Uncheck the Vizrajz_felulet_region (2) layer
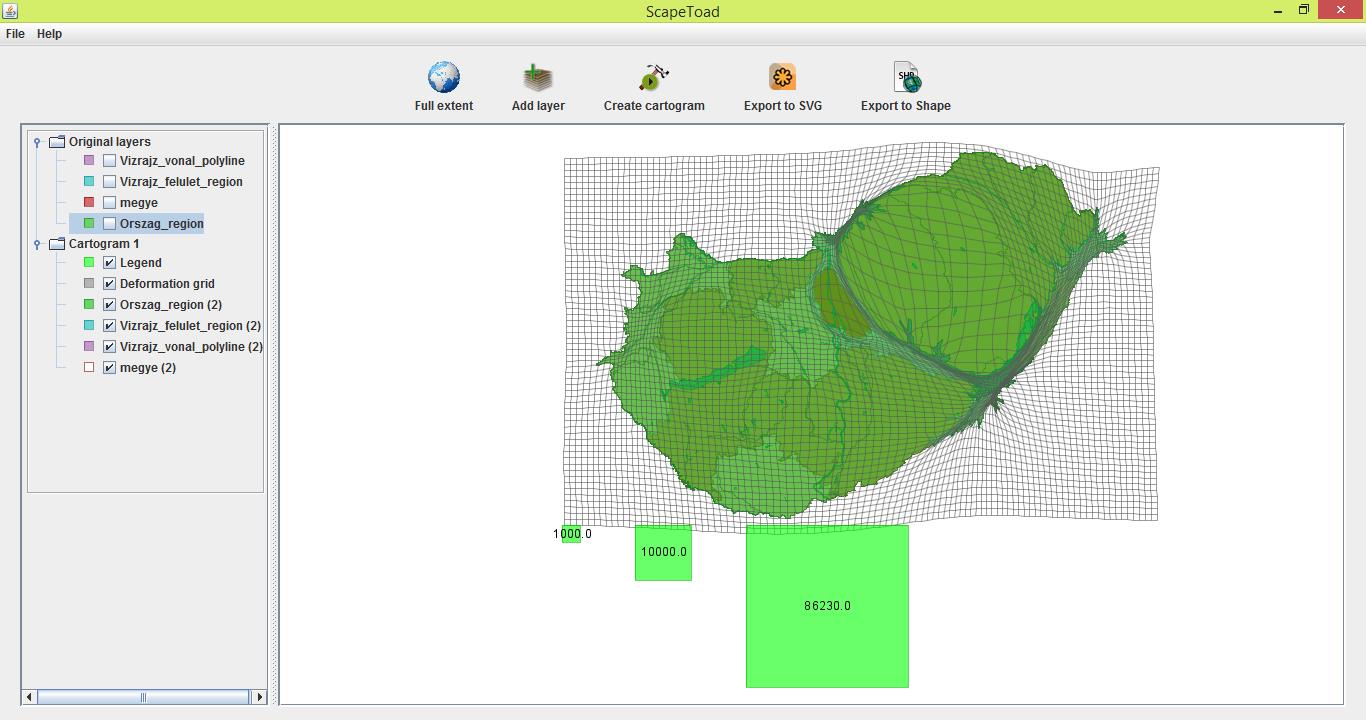This screenshot has width=1366, height=720. tap(110, 326)
